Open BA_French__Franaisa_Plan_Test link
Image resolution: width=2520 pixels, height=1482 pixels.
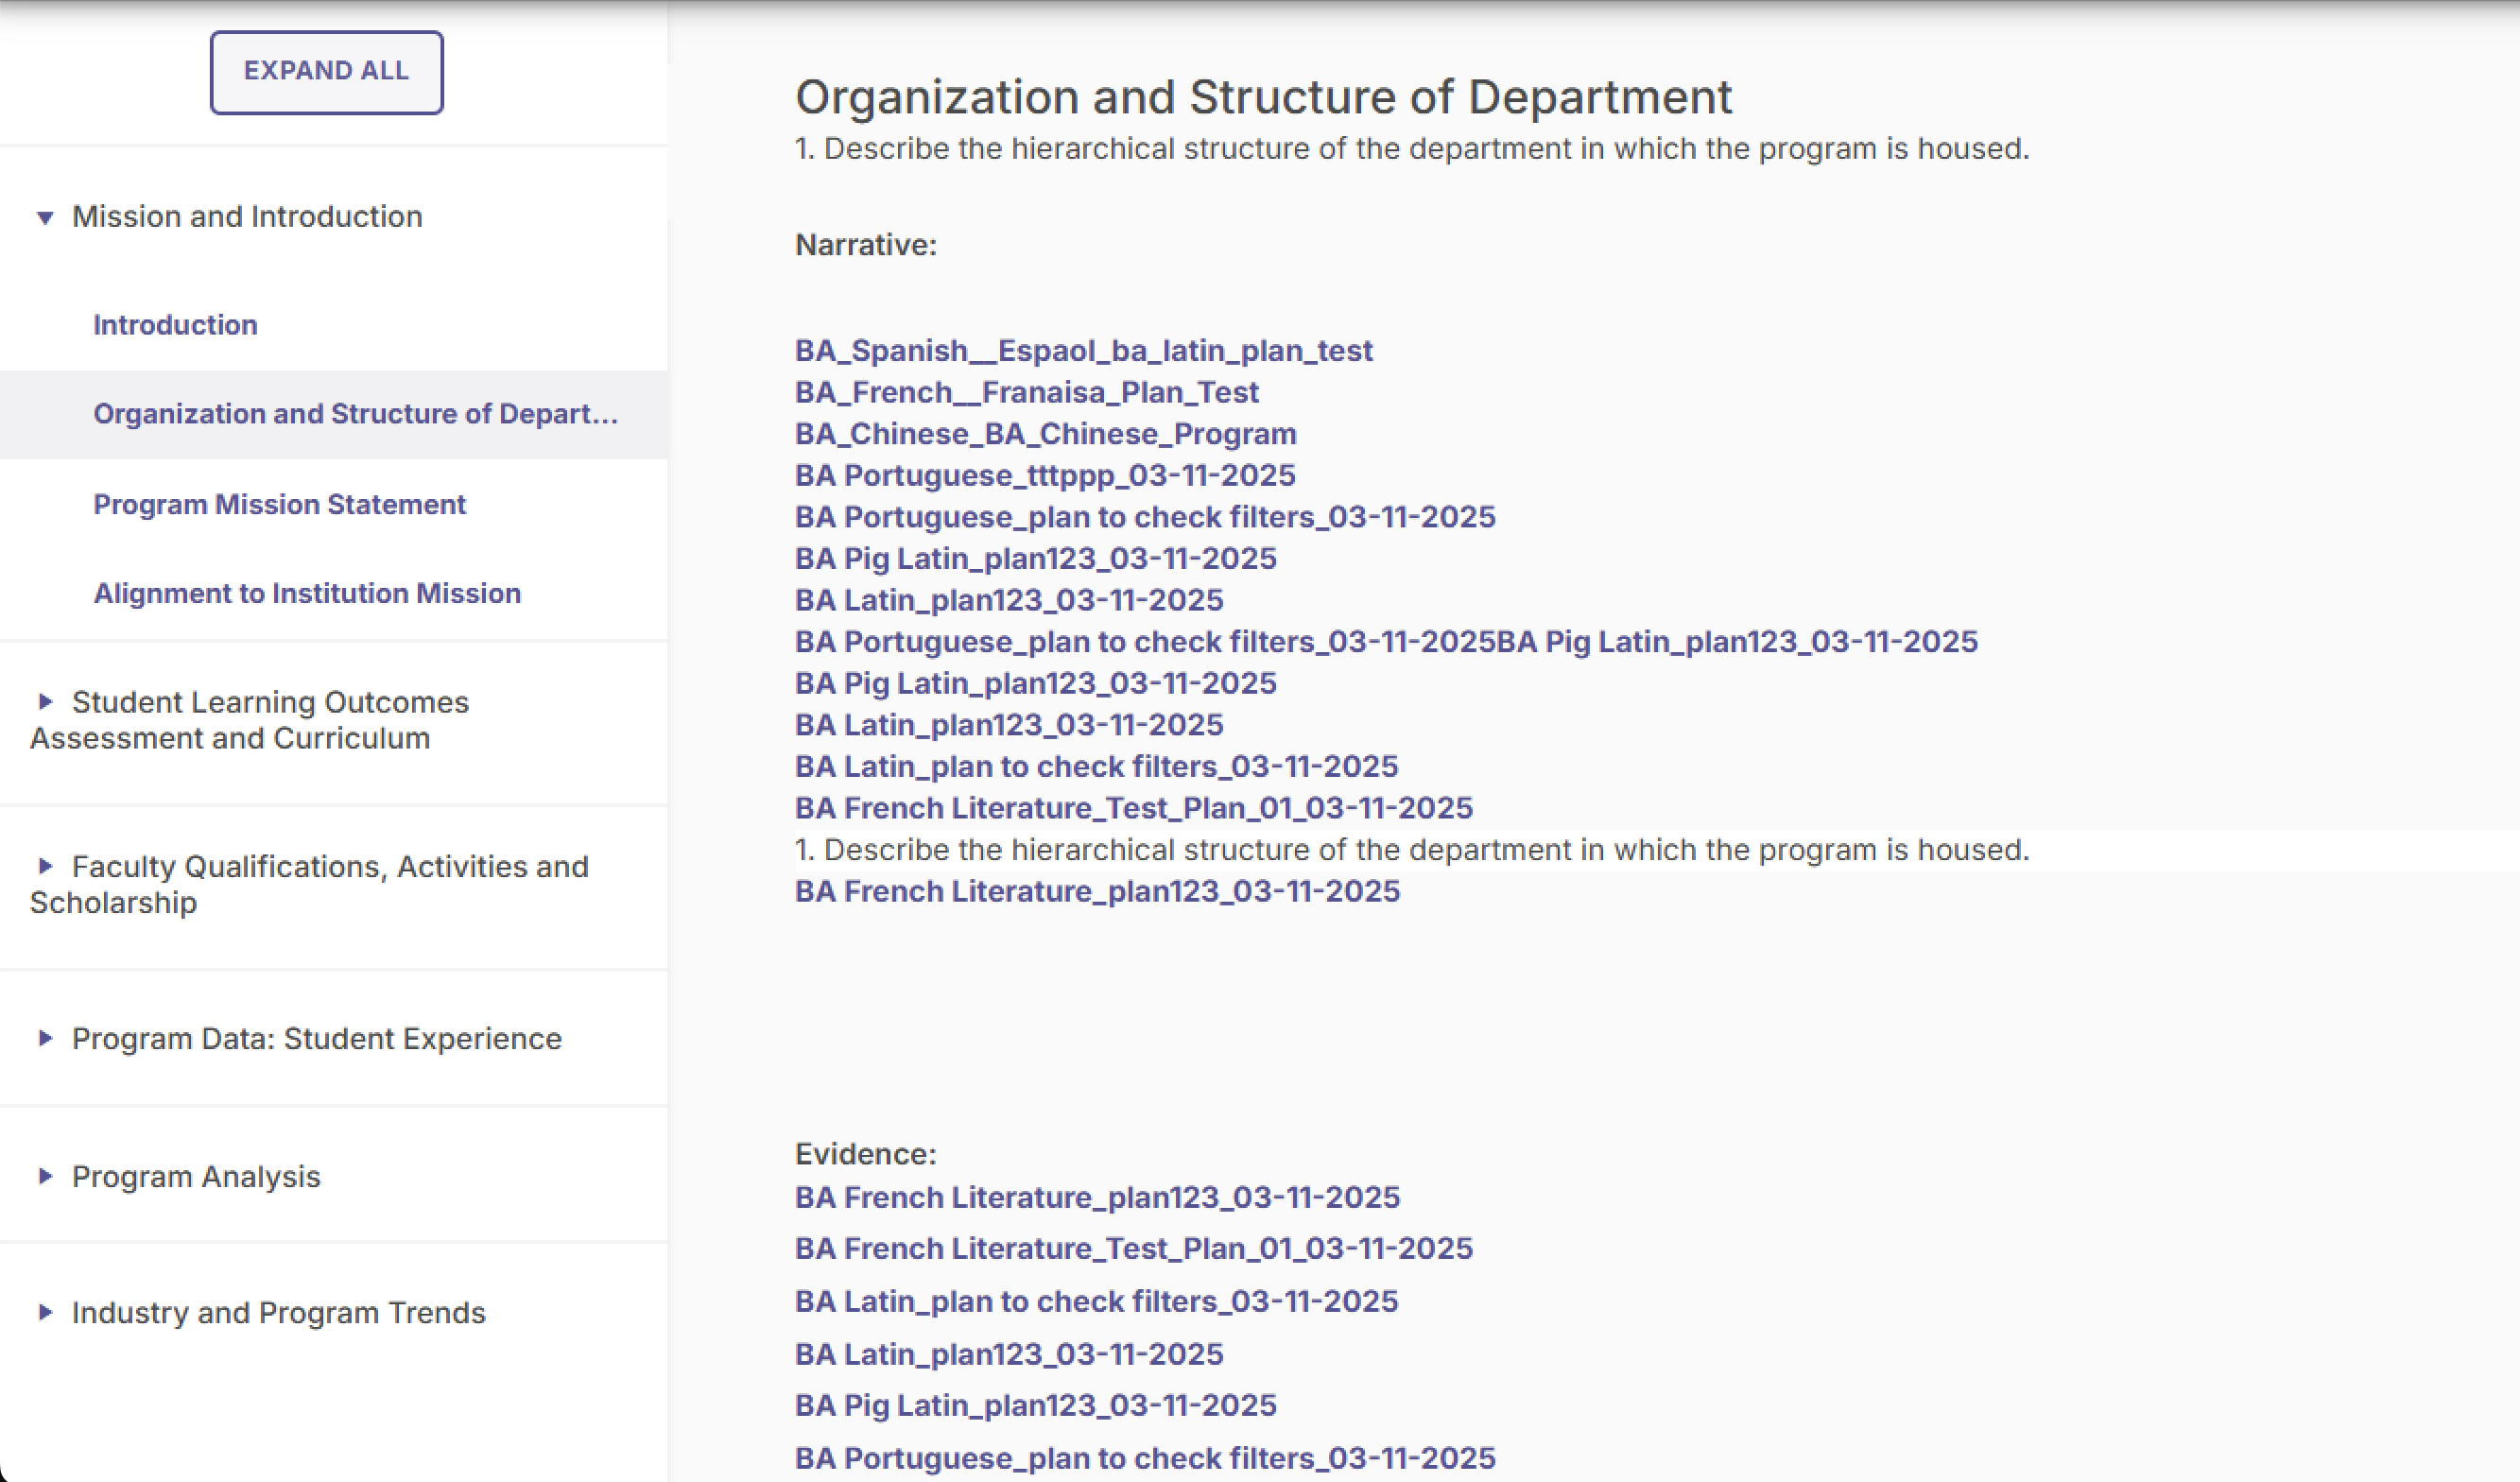click(1026, 392)
